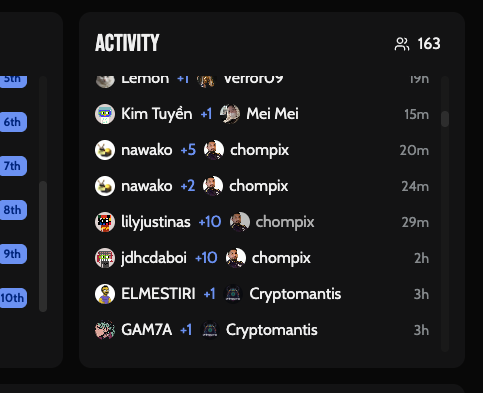The image size is (483, 393).
Task: Open ELMESTIRI's avatar
Action: click(x=105, y=294)
